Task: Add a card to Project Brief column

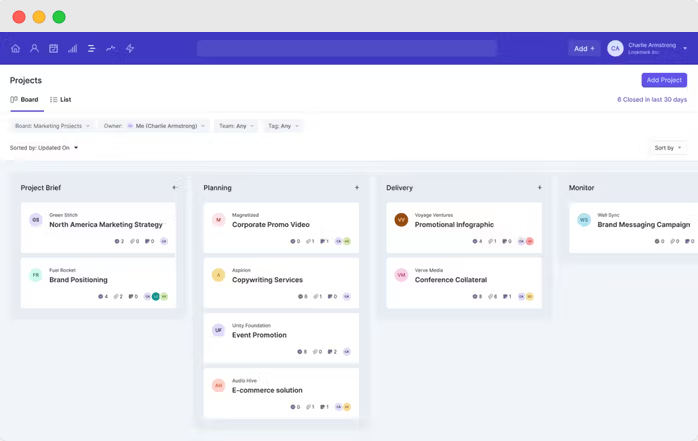Action: [x=174, y=188]
